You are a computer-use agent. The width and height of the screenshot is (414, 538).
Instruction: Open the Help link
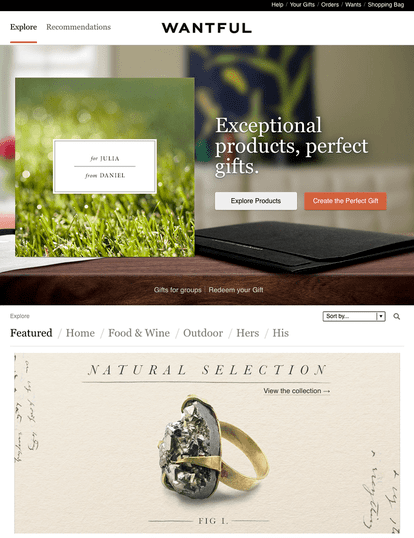pyautogui.click(x=277, y=5)
